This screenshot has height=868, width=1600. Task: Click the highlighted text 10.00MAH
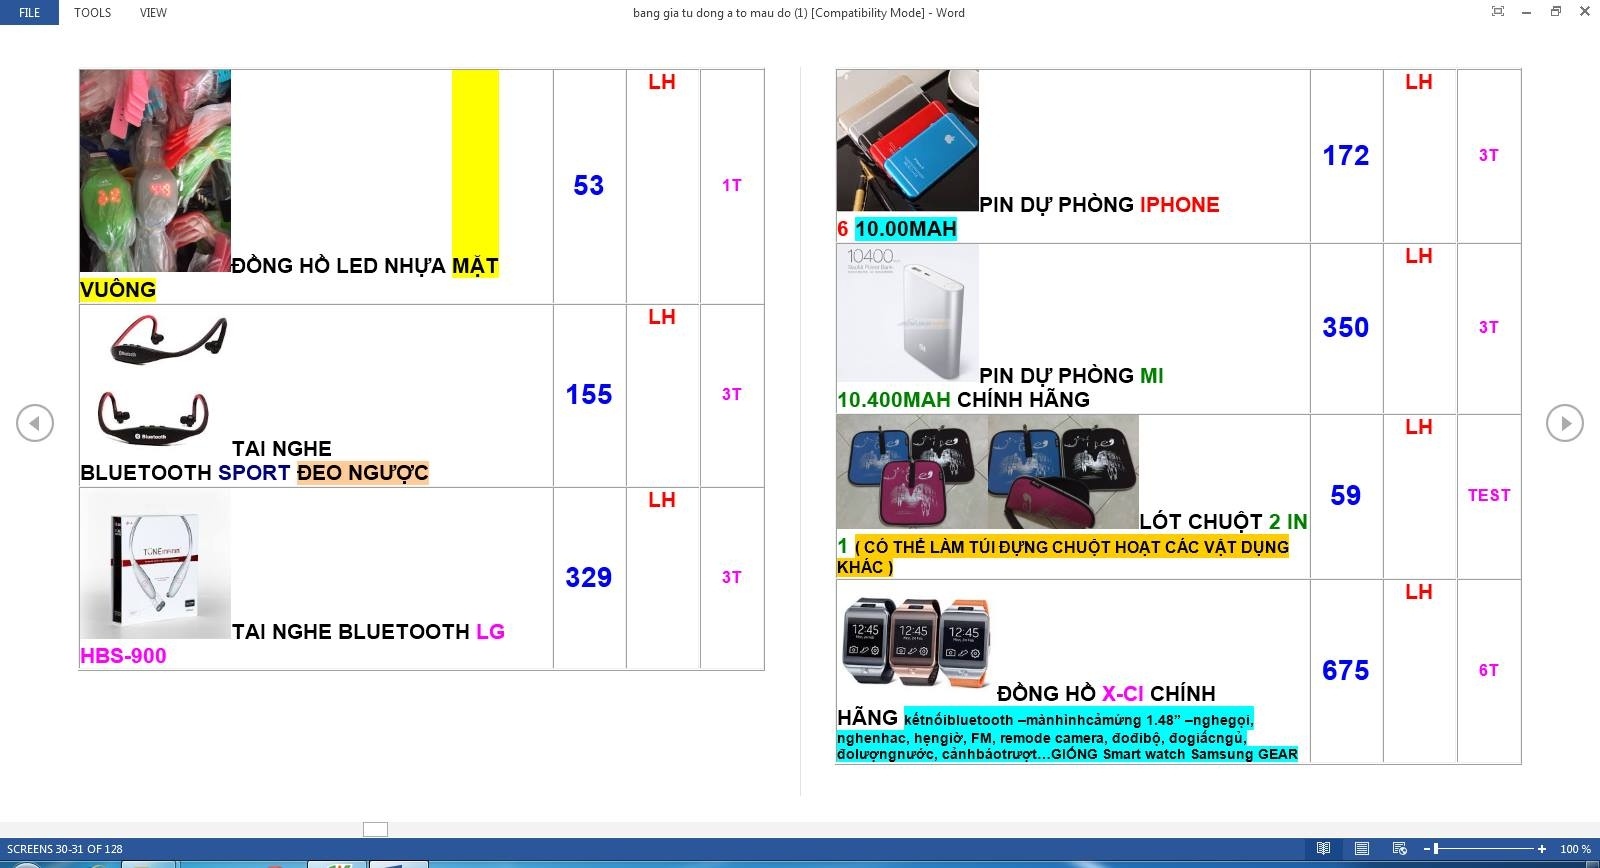pos(906,229)
